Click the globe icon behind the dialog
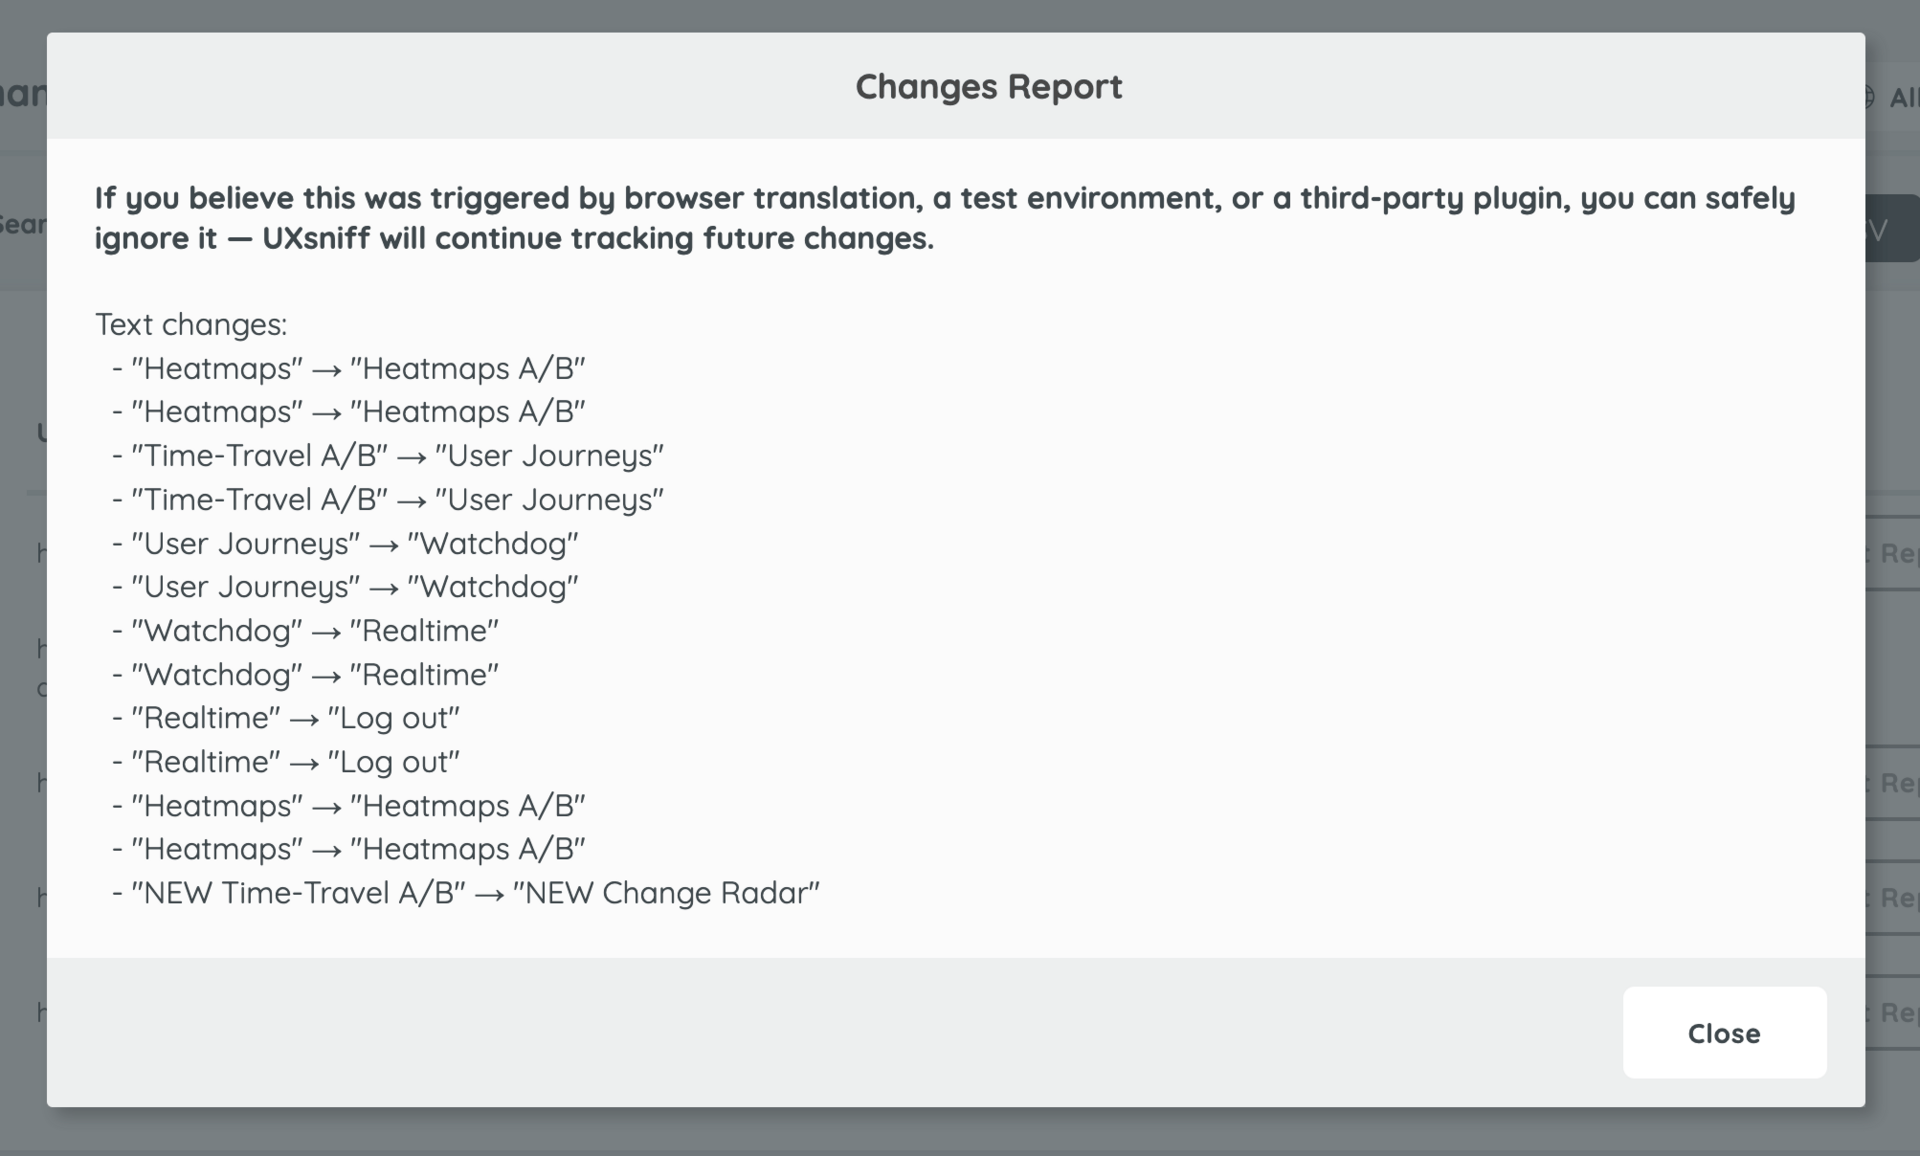Image resolution: width=1920 pixels, height=1156 pixels. tap(1869, 97)
